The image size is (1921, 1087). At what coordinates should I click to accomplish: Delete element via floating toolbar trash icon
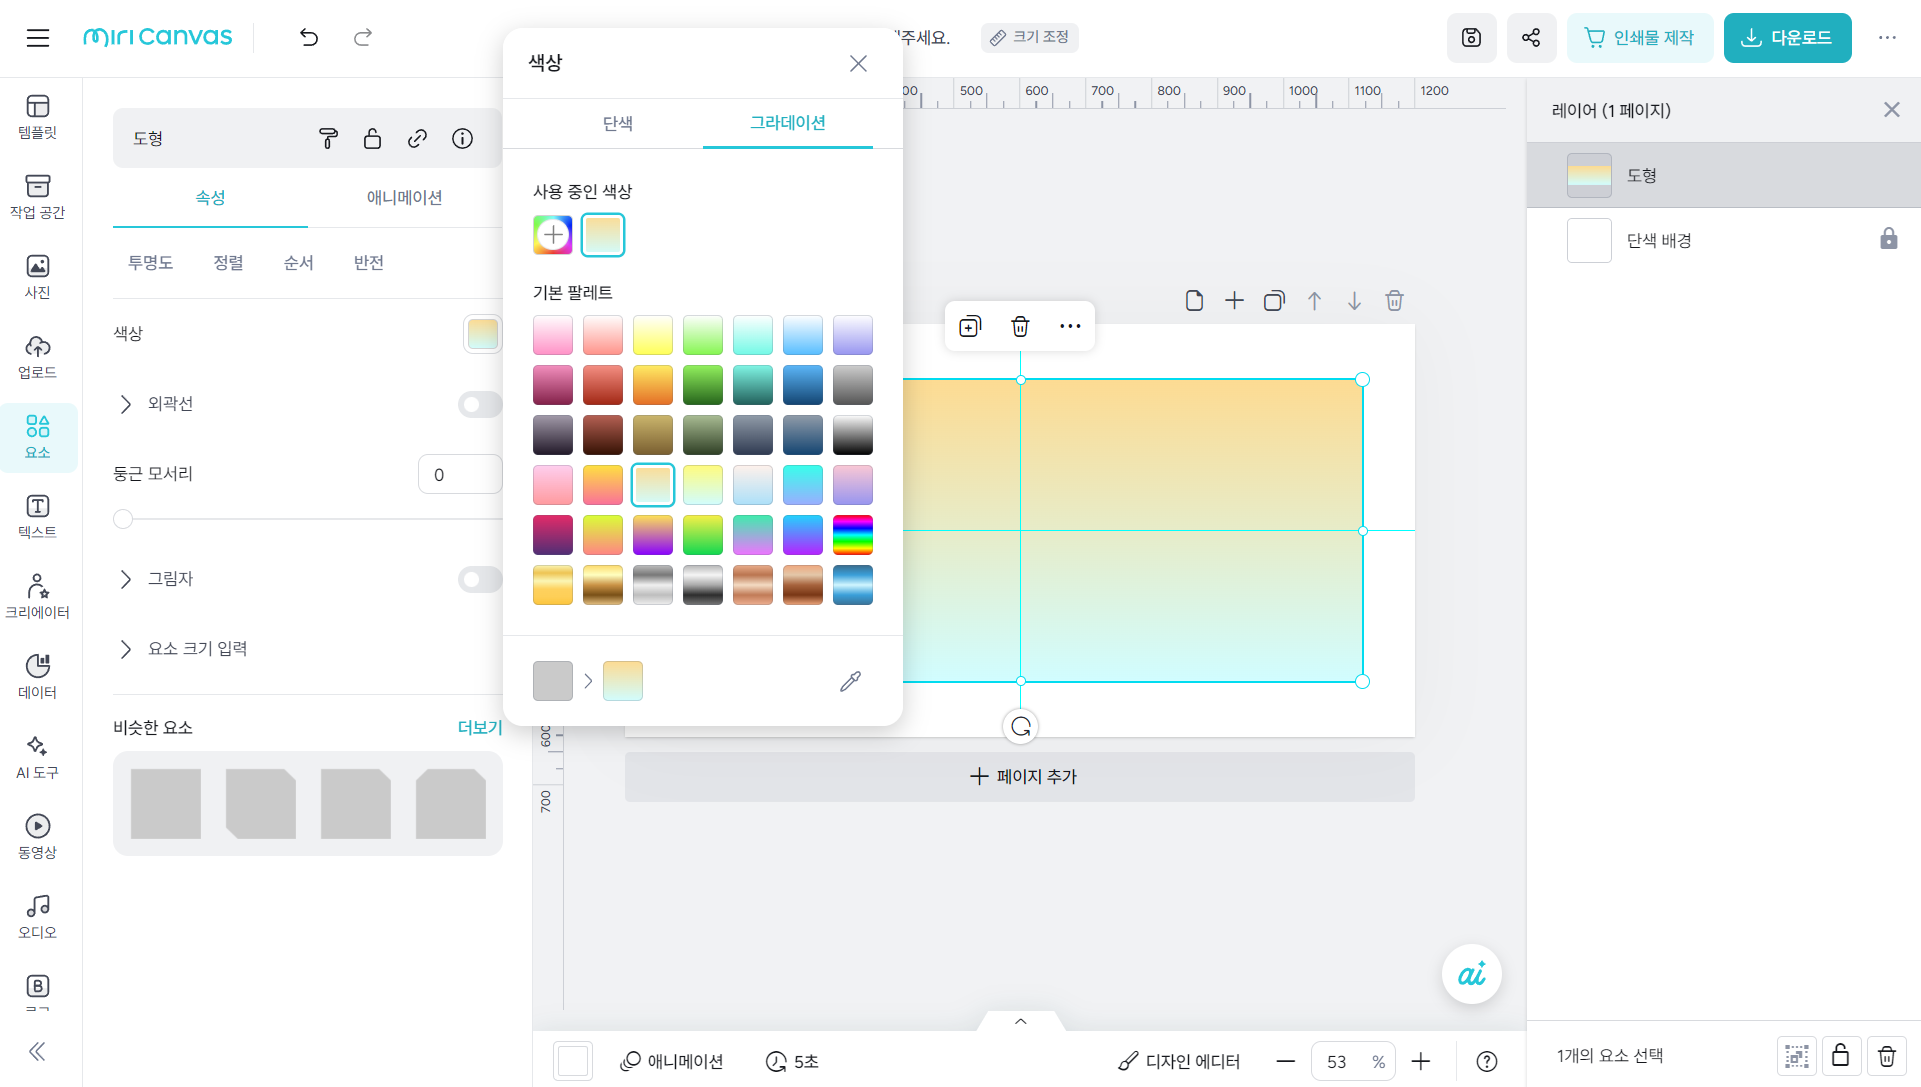click(1020, 326)
